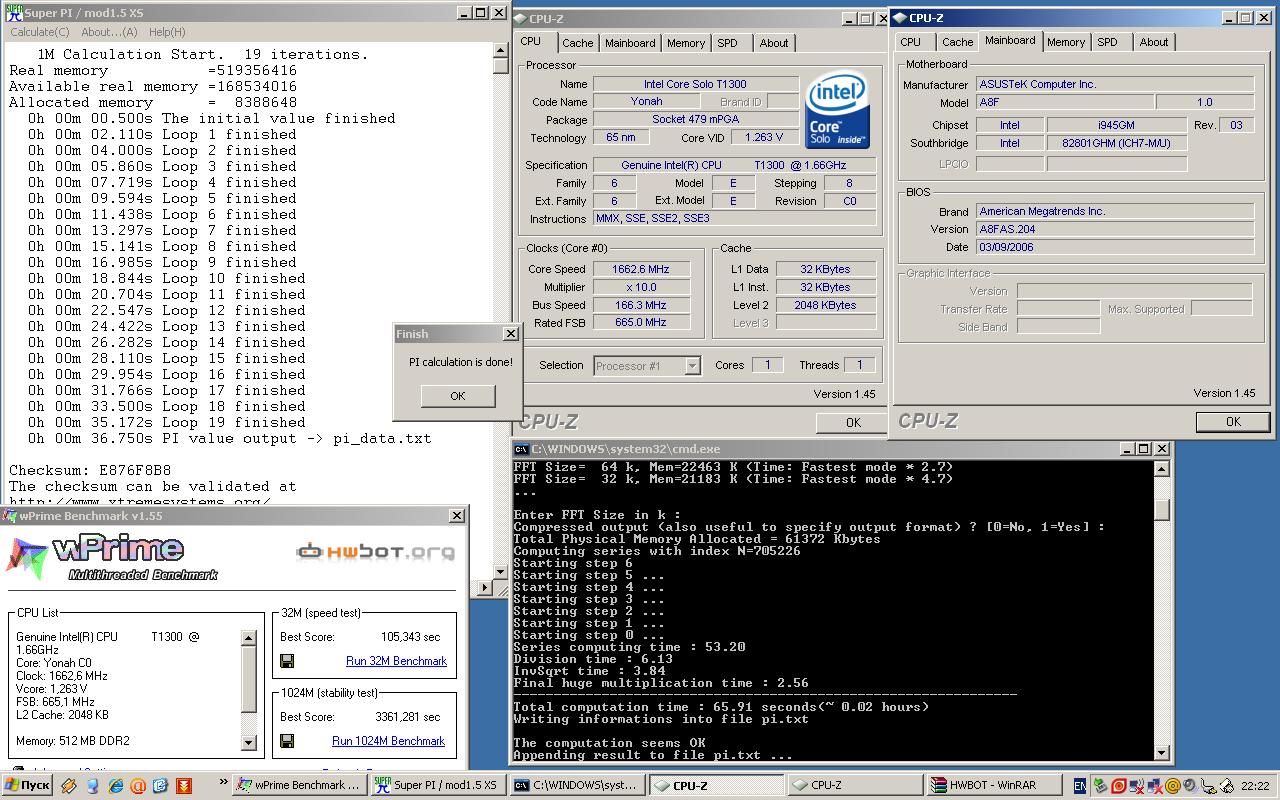Click the red circular tray icon
The image size is (1280, 800).
point(1119,786)
